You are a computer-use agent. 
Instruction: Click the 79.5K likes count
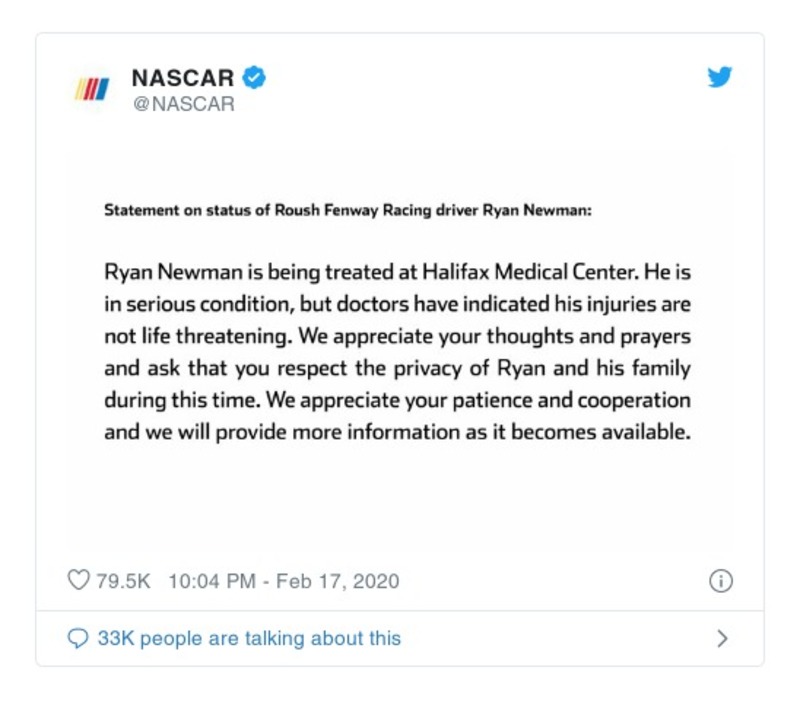pyautogui.click(x=123, y=581)
